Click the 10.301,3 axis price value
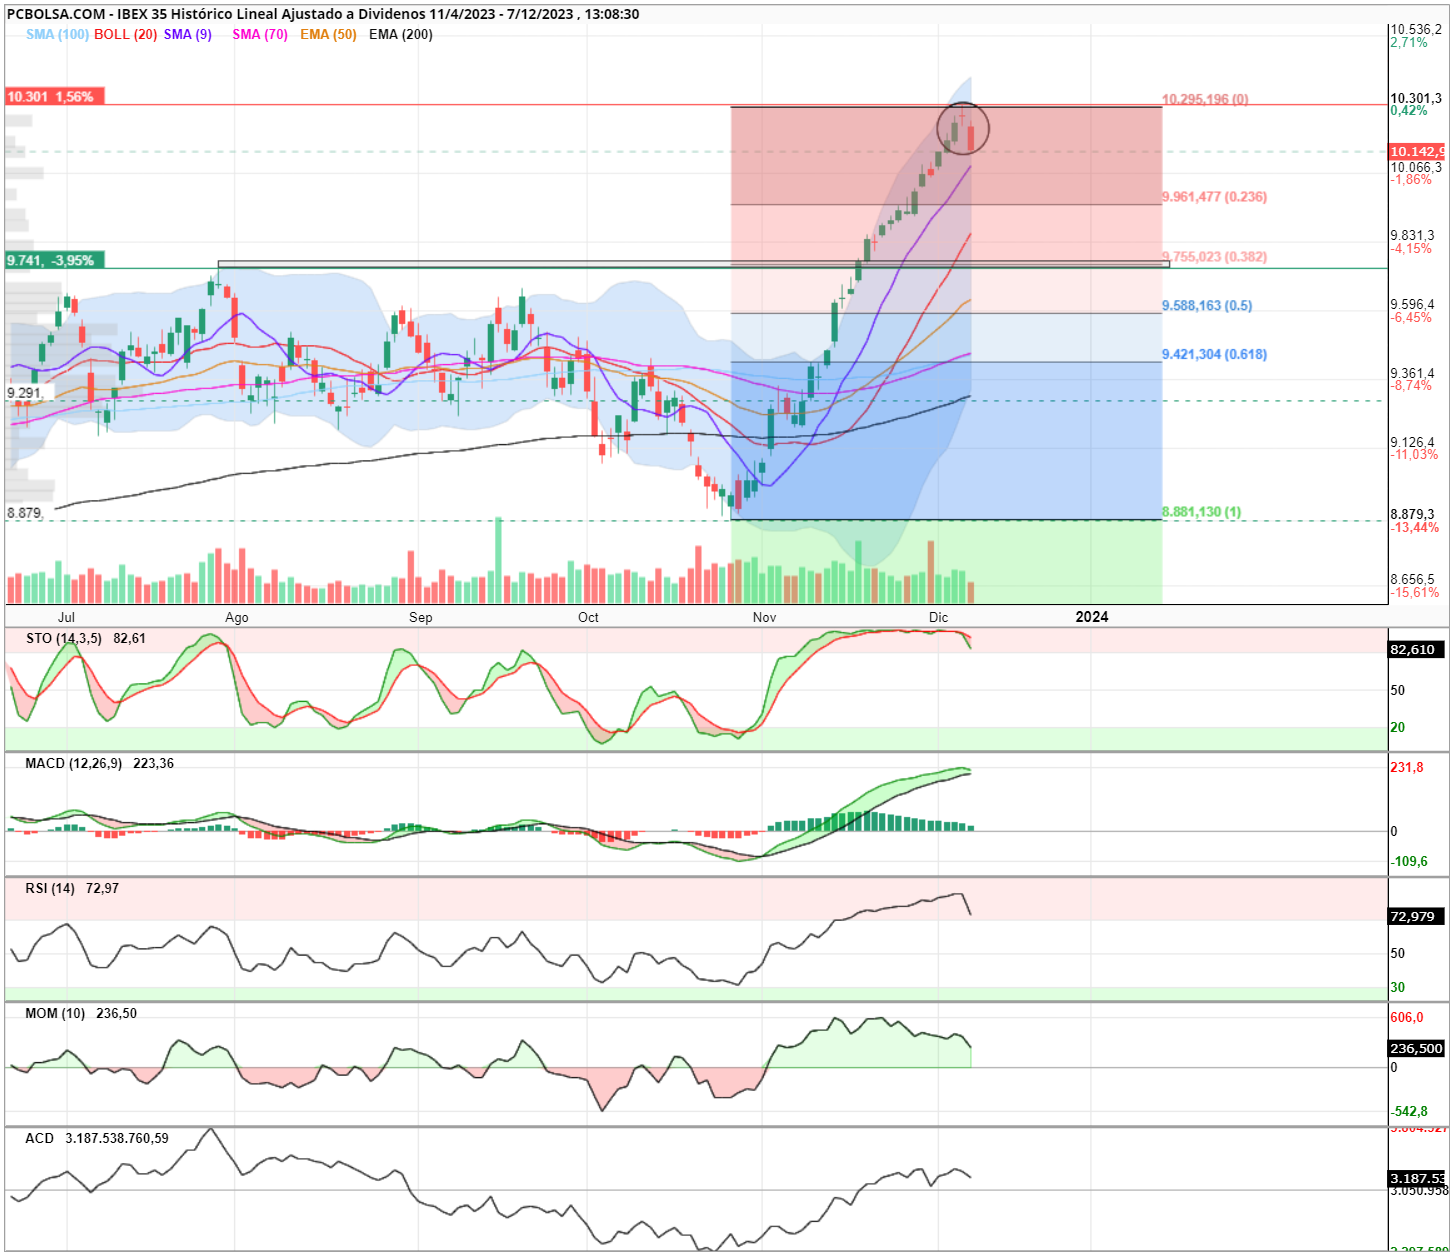 tap(1416, 98)
